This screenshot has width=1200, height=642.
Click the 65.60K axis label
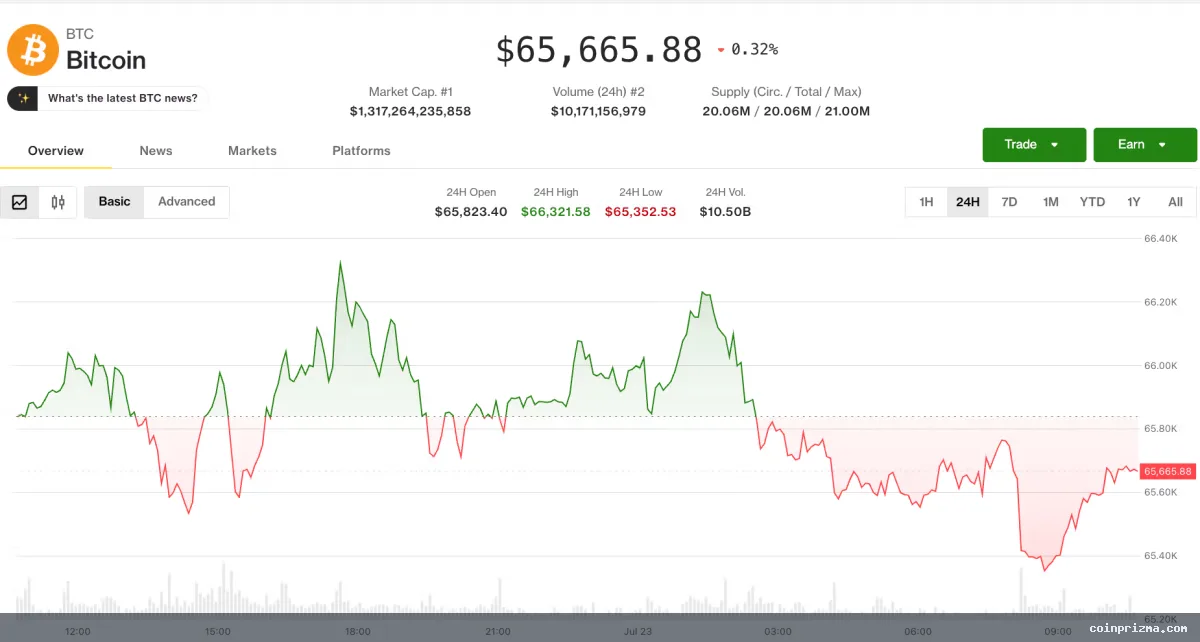[1161, 492]
